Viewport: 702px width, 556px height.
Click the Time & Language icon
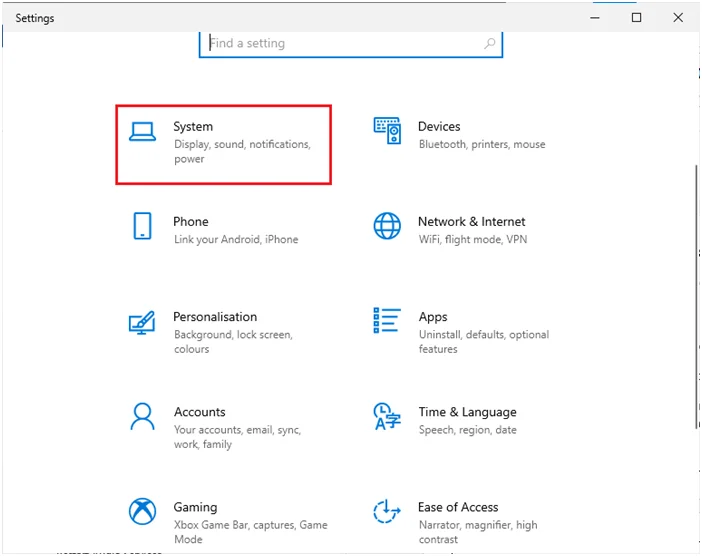[387, 416]
